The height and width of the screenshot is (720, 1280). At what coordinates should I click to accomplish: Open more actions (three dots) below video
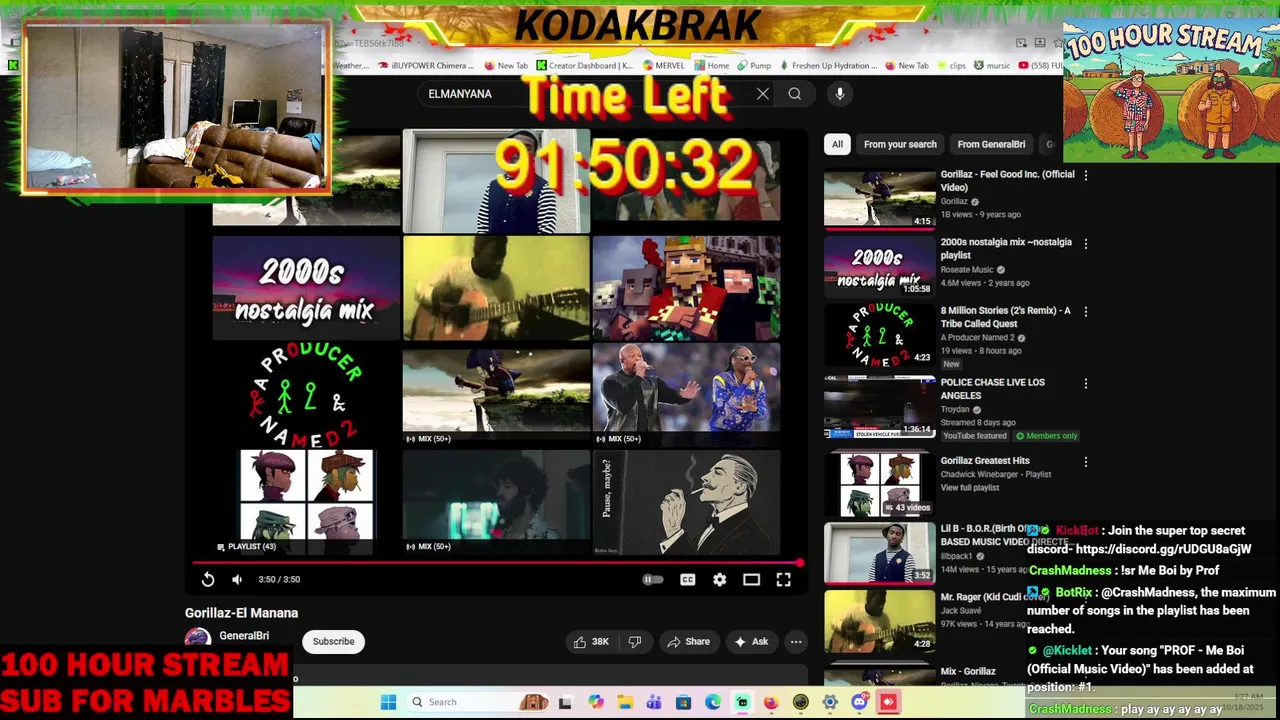coord(796,642)
